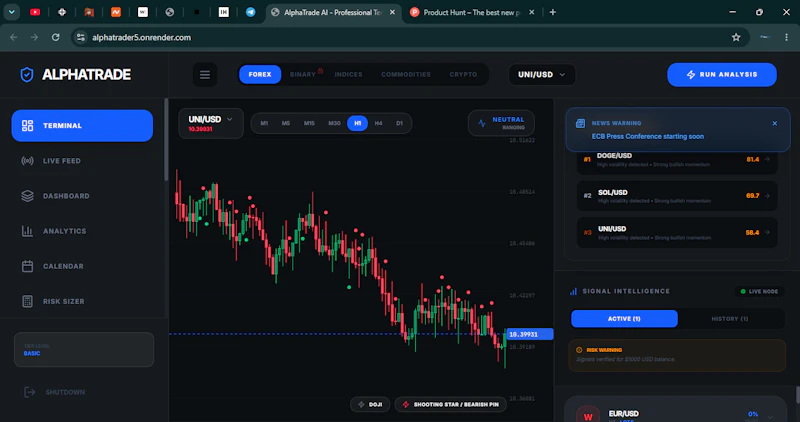The width and height of the screenshot is (800, 422).
Task: Click the site information icon in address bar
Action: (81, 37)
